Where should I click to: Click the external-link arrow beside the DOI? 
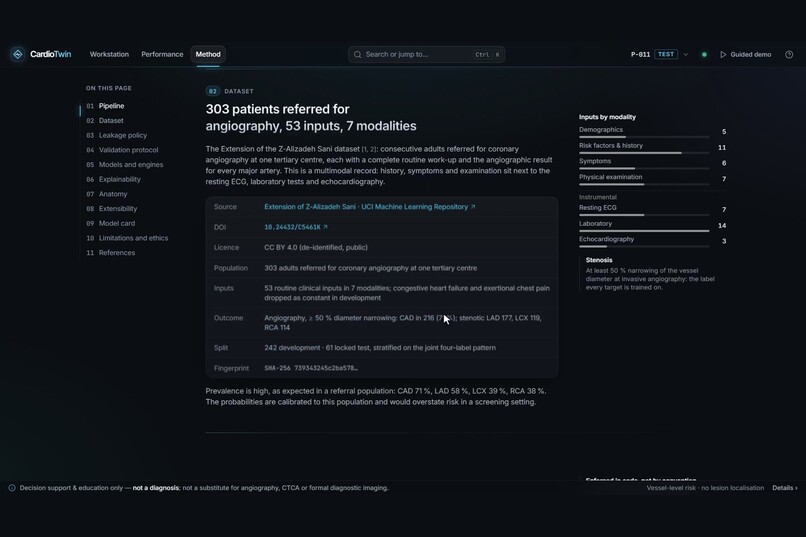click(x=325, y=227)
